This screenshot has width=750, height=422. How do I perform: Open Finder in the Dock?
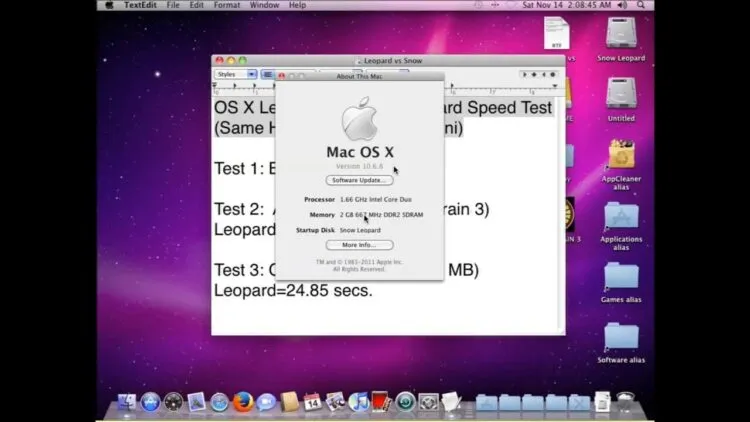tap(127, 402)
